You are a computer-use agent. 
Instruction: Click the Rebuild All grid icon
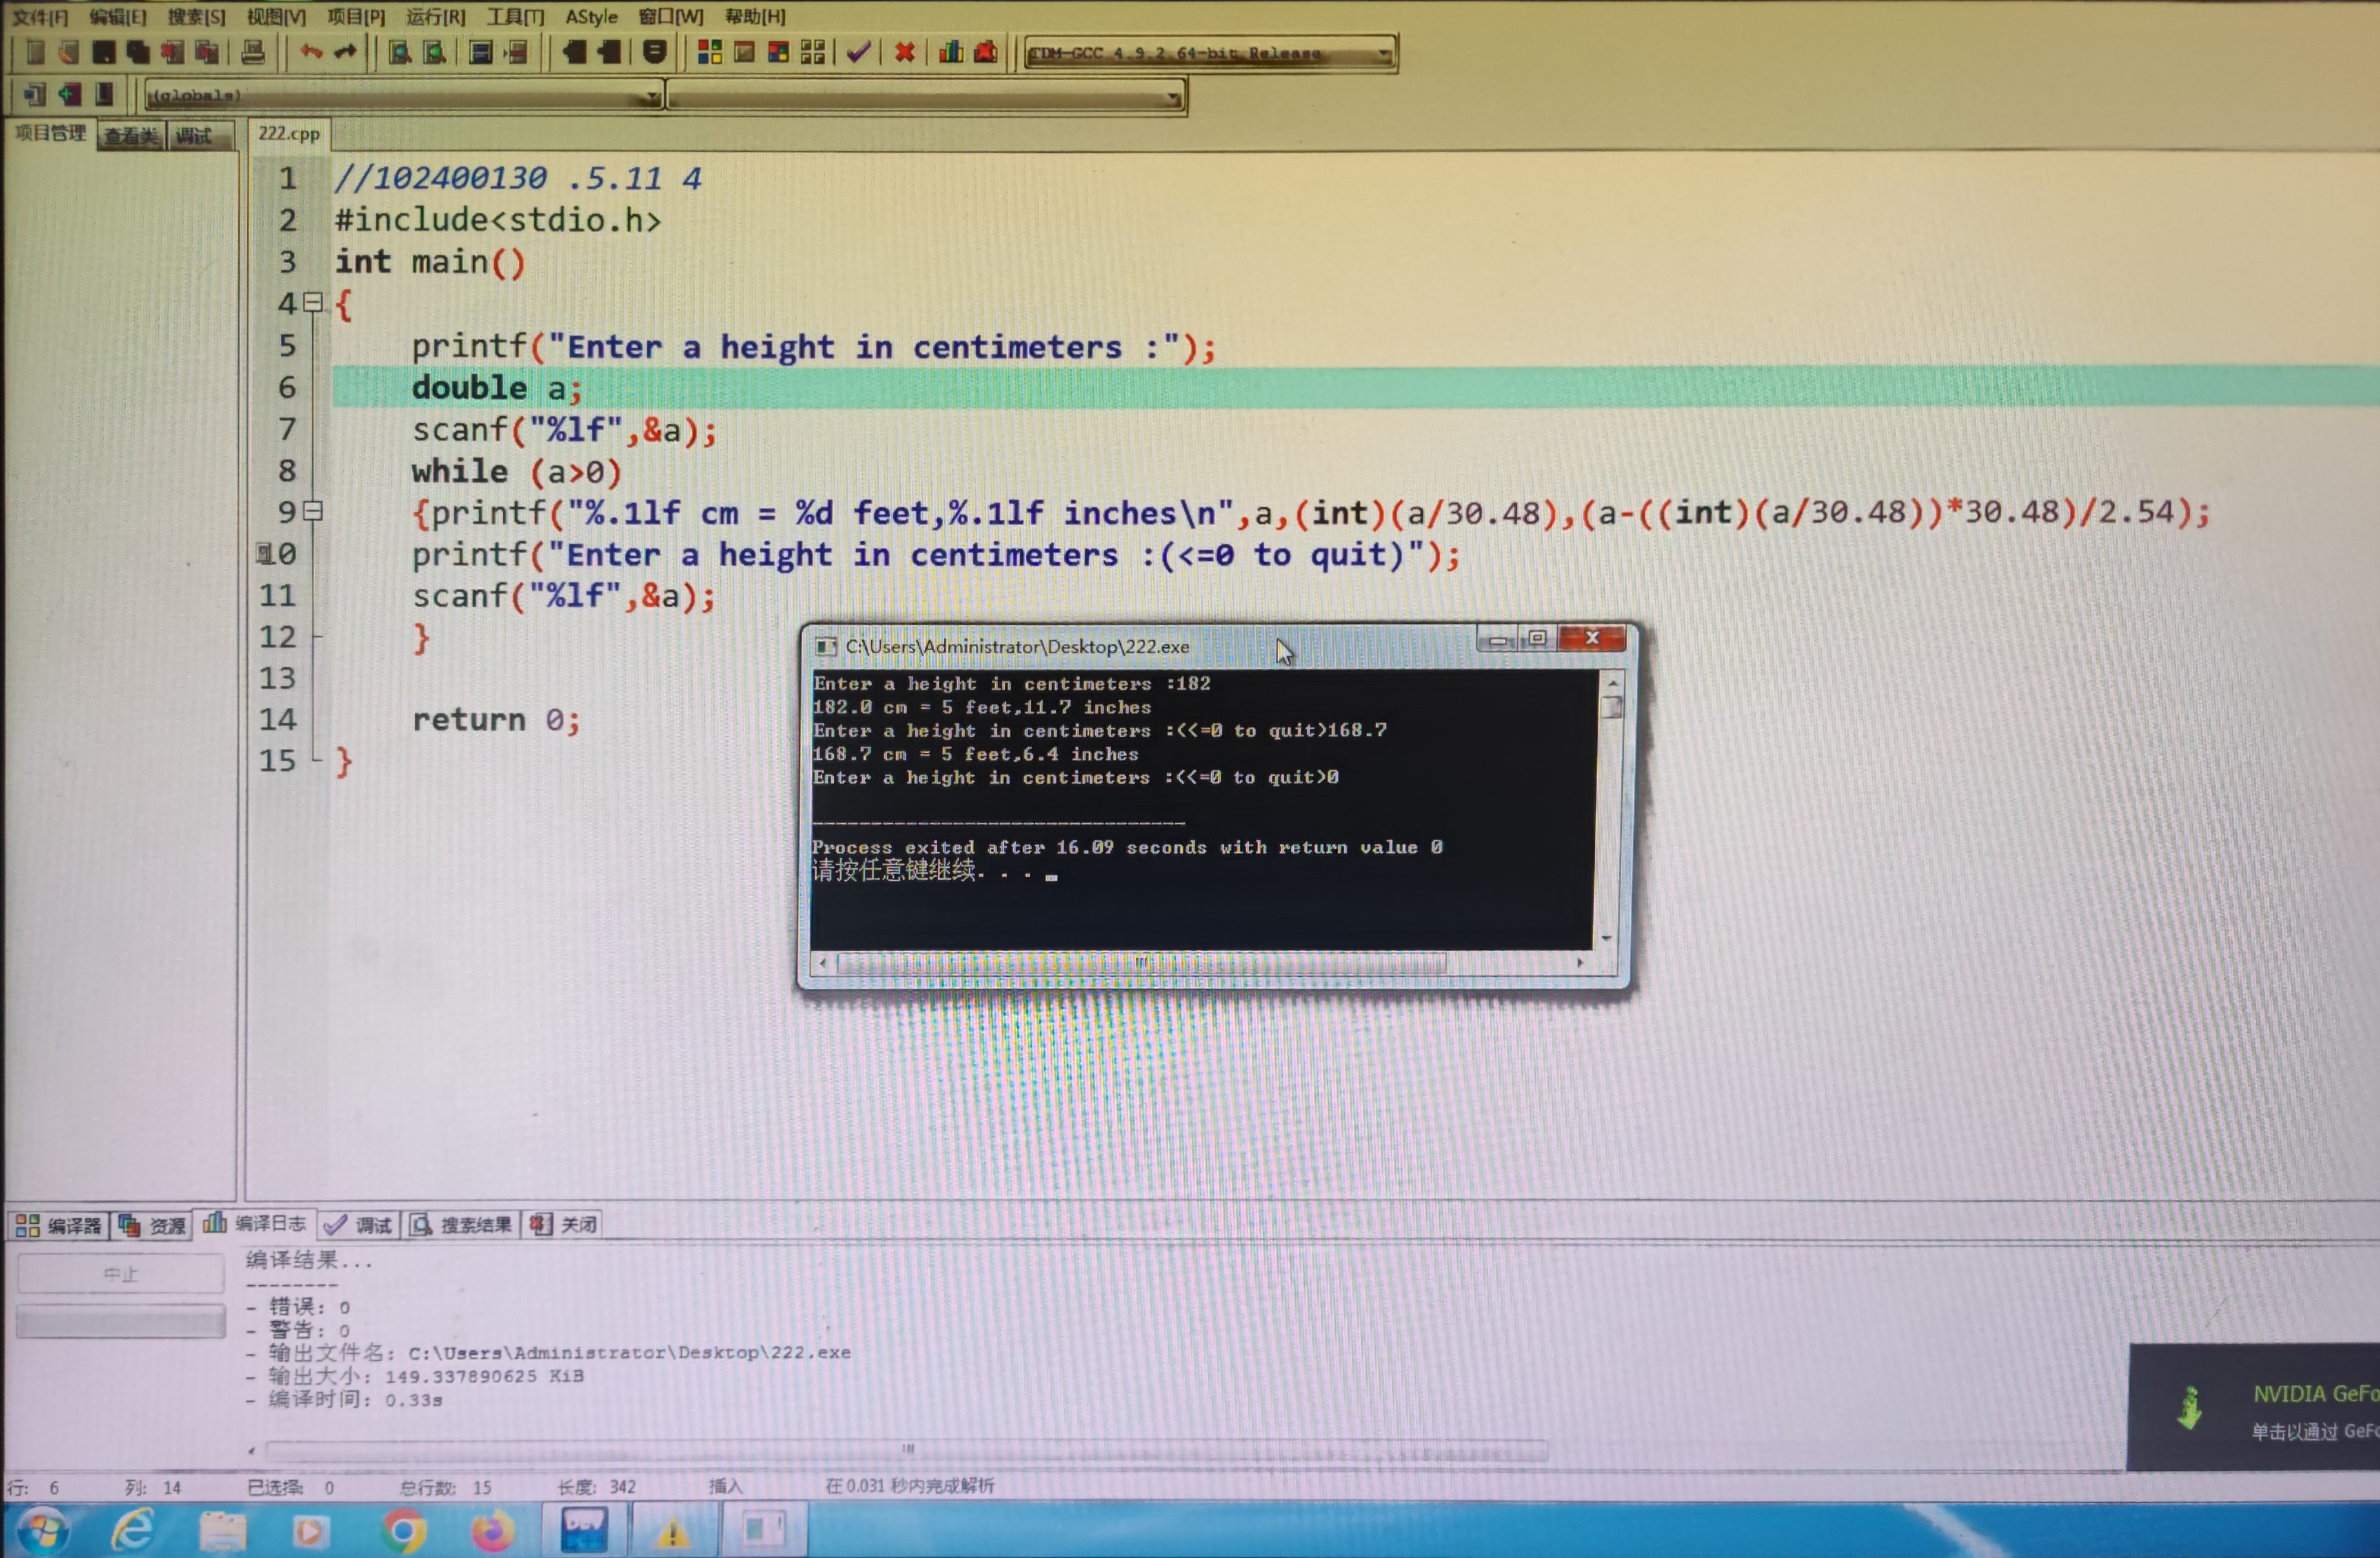pos(812,52)
